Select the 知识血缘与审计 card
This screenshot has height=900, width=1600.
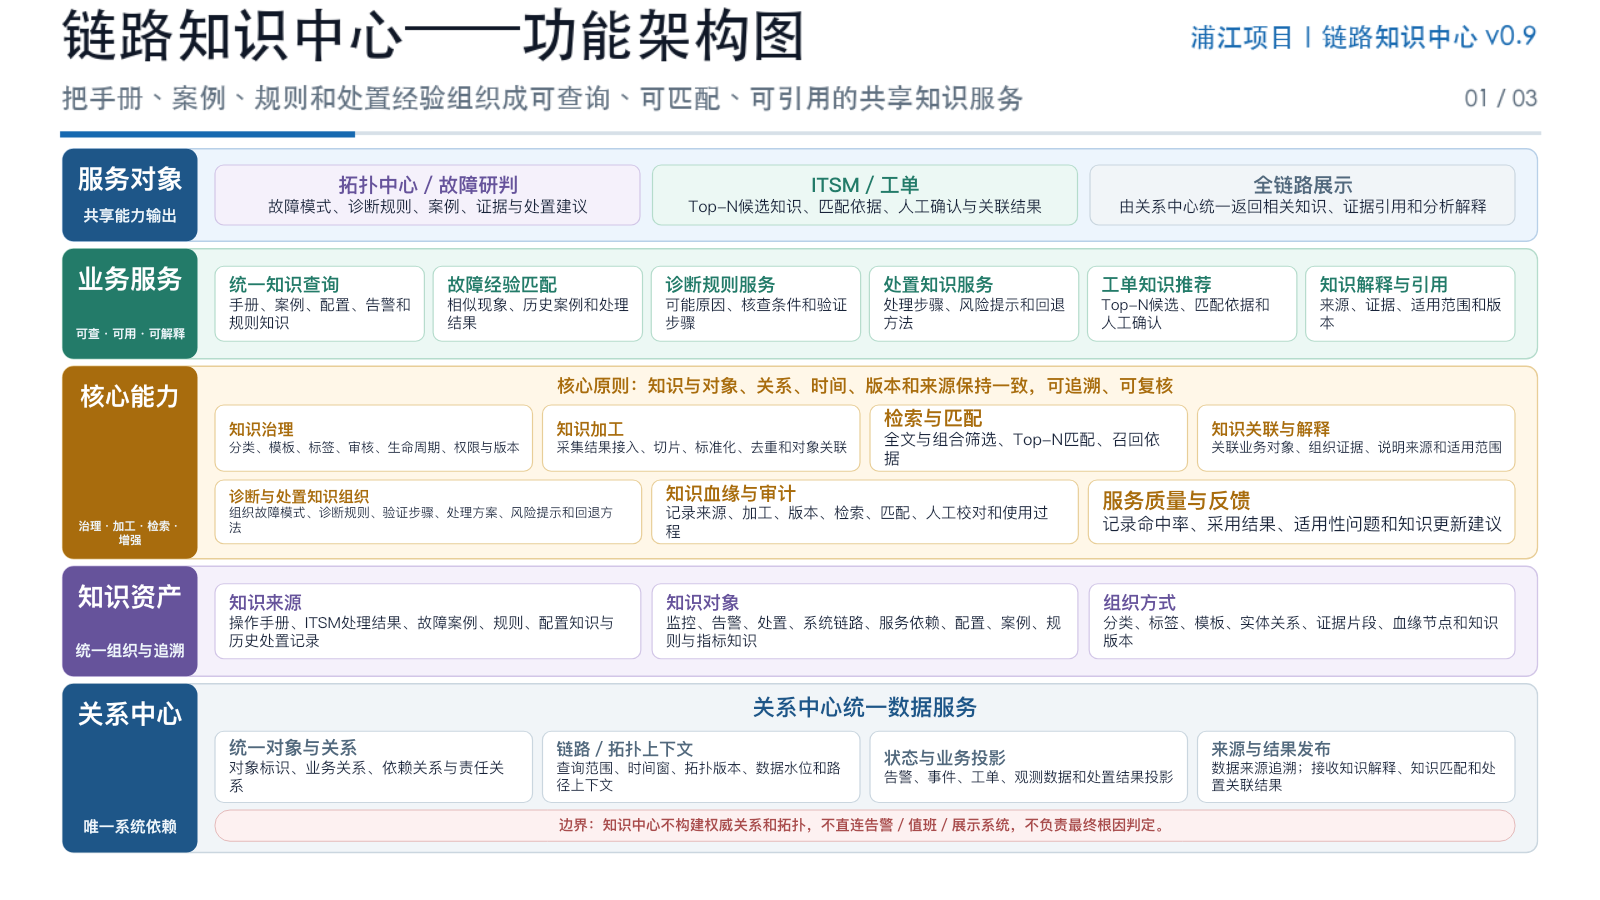click(865, 512)
